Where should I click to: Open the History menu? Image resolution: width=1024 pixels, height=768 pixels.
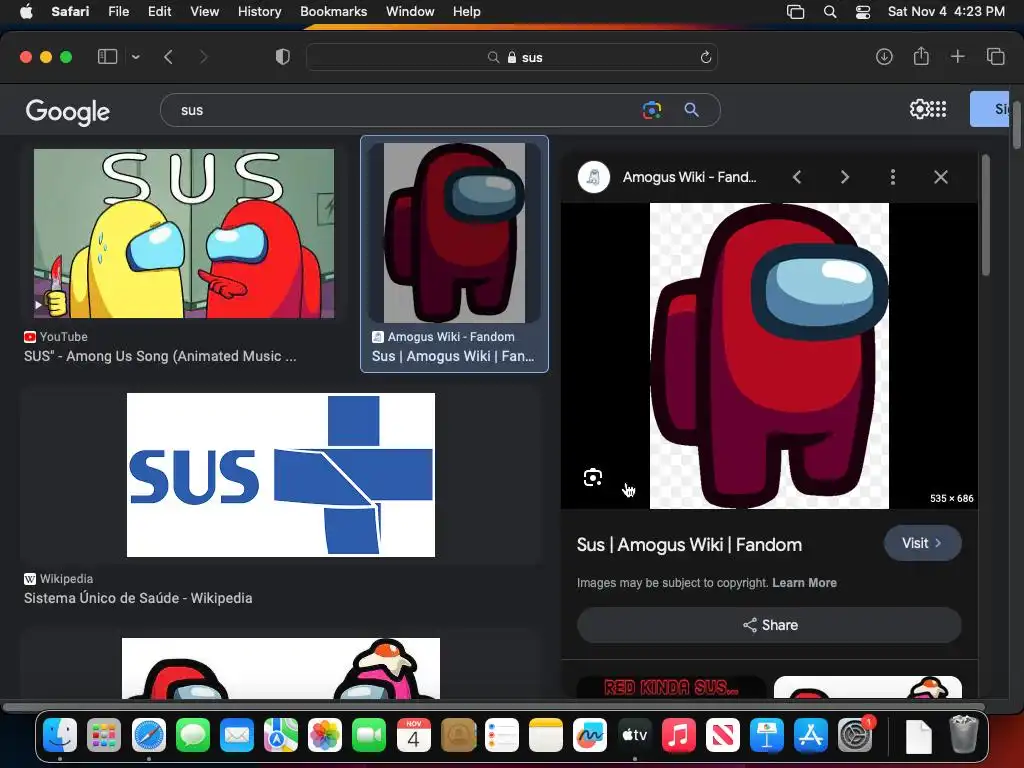point(259,11)
